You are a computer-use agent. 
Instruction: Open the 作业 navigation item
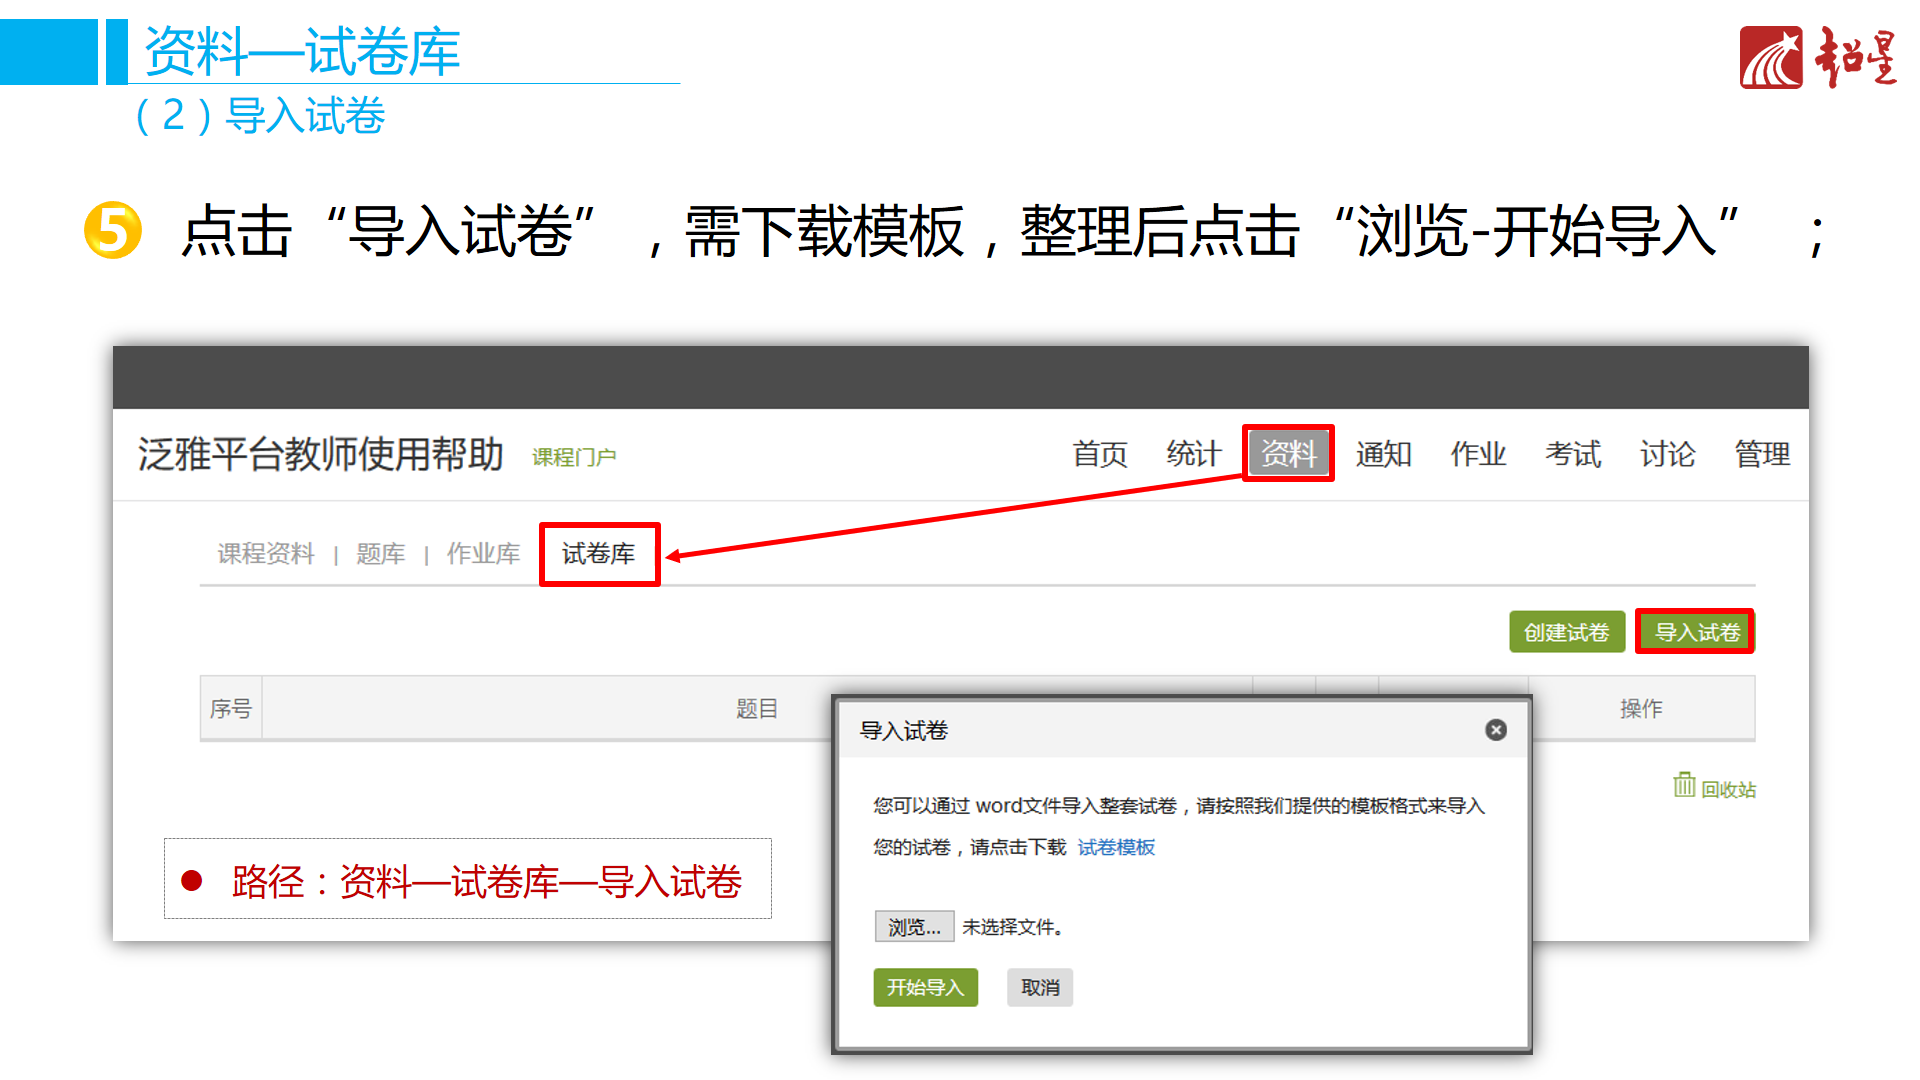coord(1478,455)
